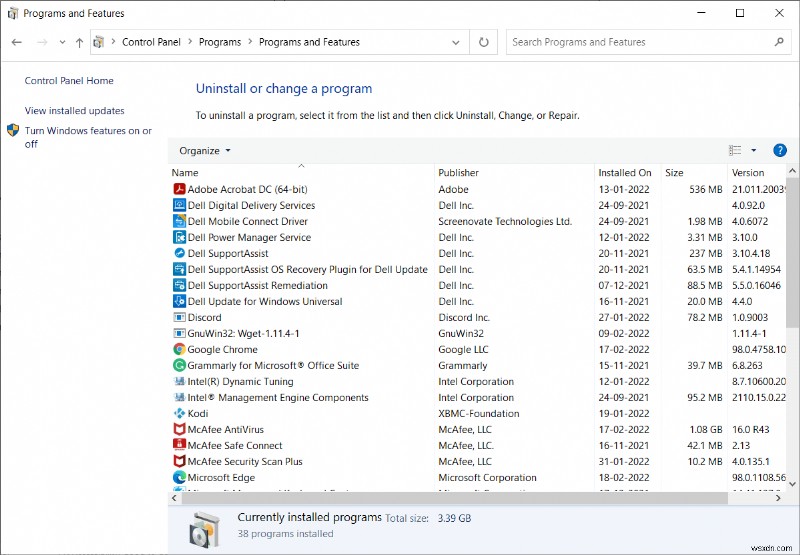Click the scroll right arrow of list

click(x=778, y=498)
